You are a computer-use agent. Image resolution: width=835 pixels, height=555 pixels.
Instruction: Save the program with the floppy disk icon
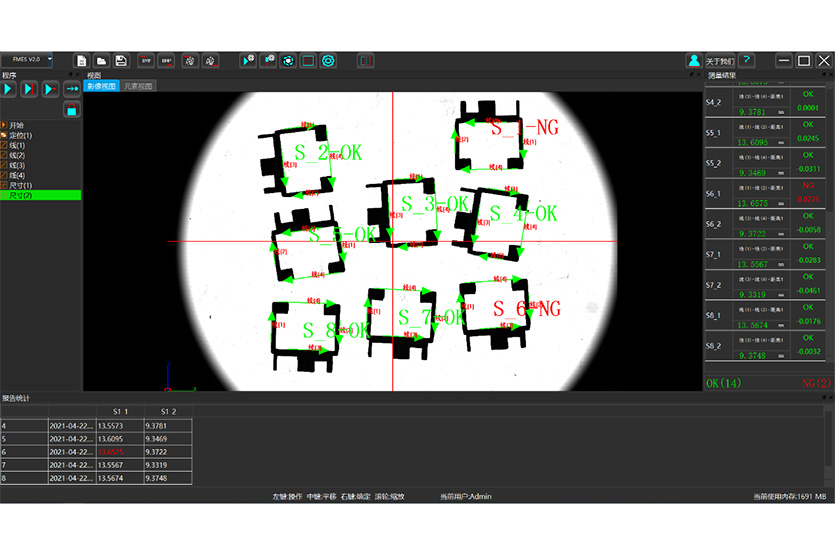(x=120, y=61)
